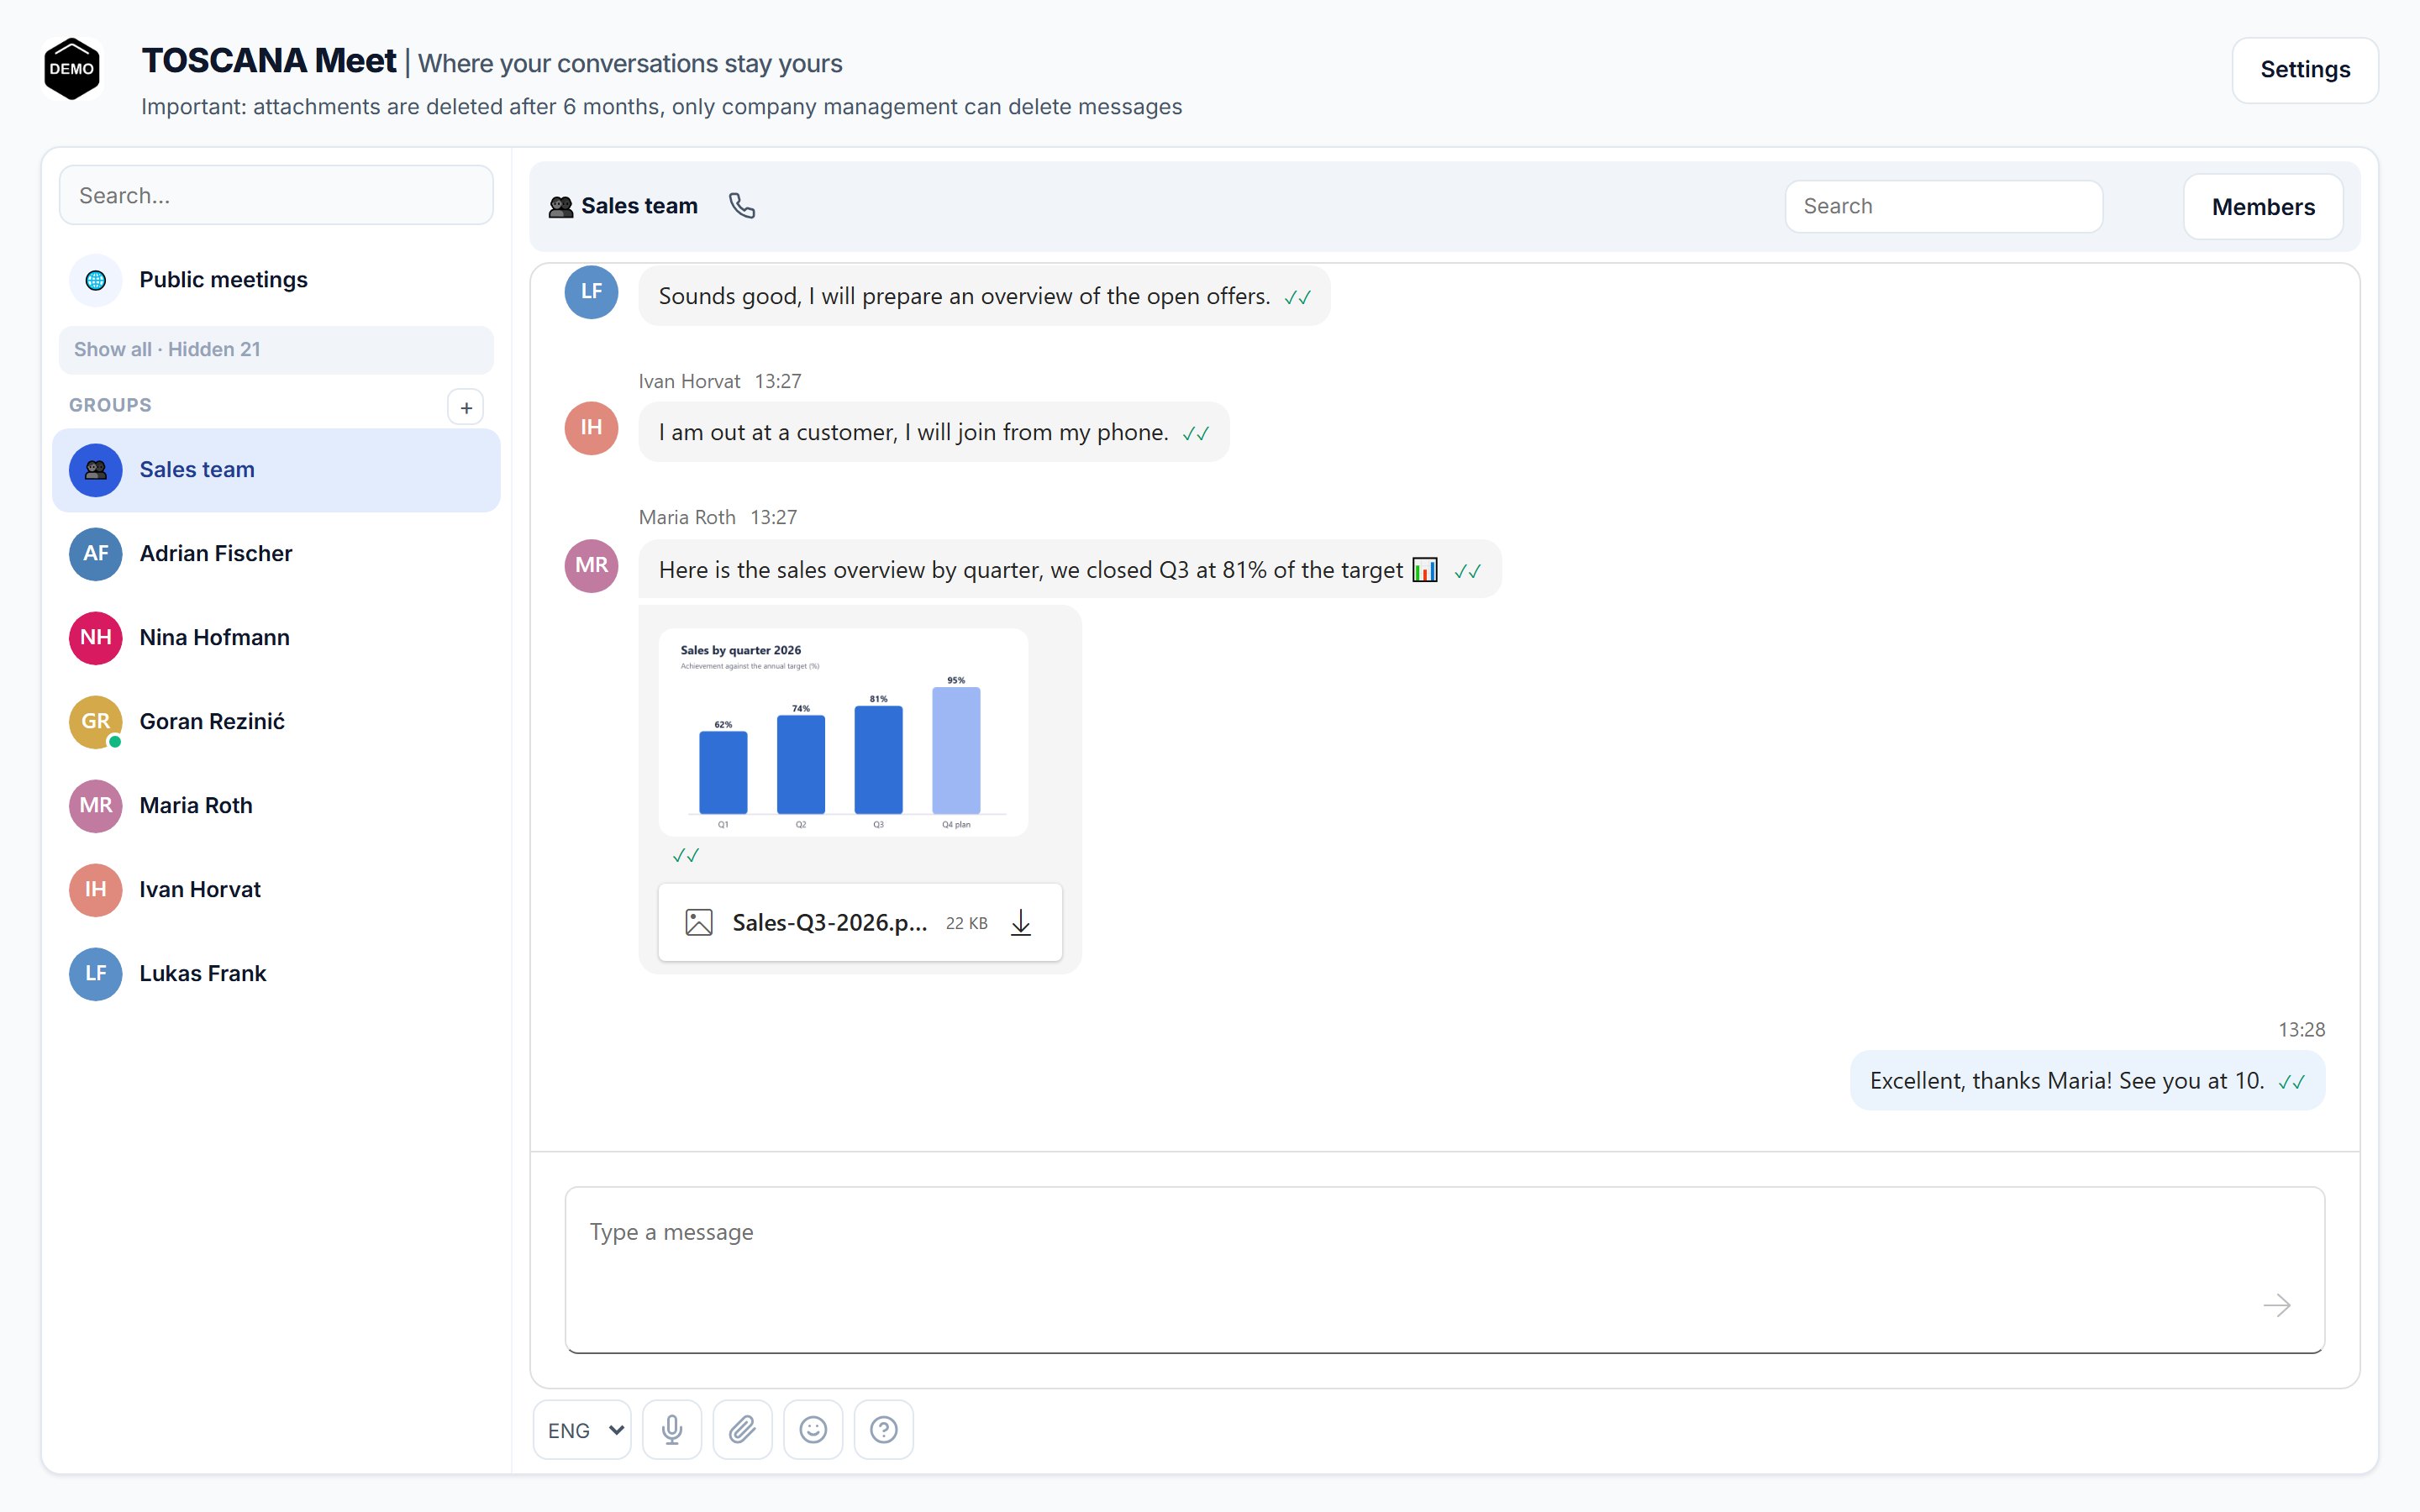Click the sidebar Search field
2420x1512 pixels.
click(276, 196)
